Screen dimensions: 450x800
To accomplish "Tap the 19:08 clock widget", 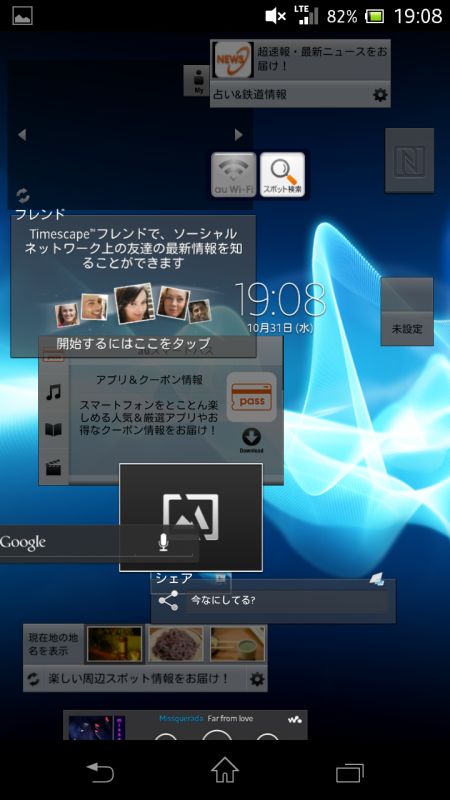I will point(280,299).
